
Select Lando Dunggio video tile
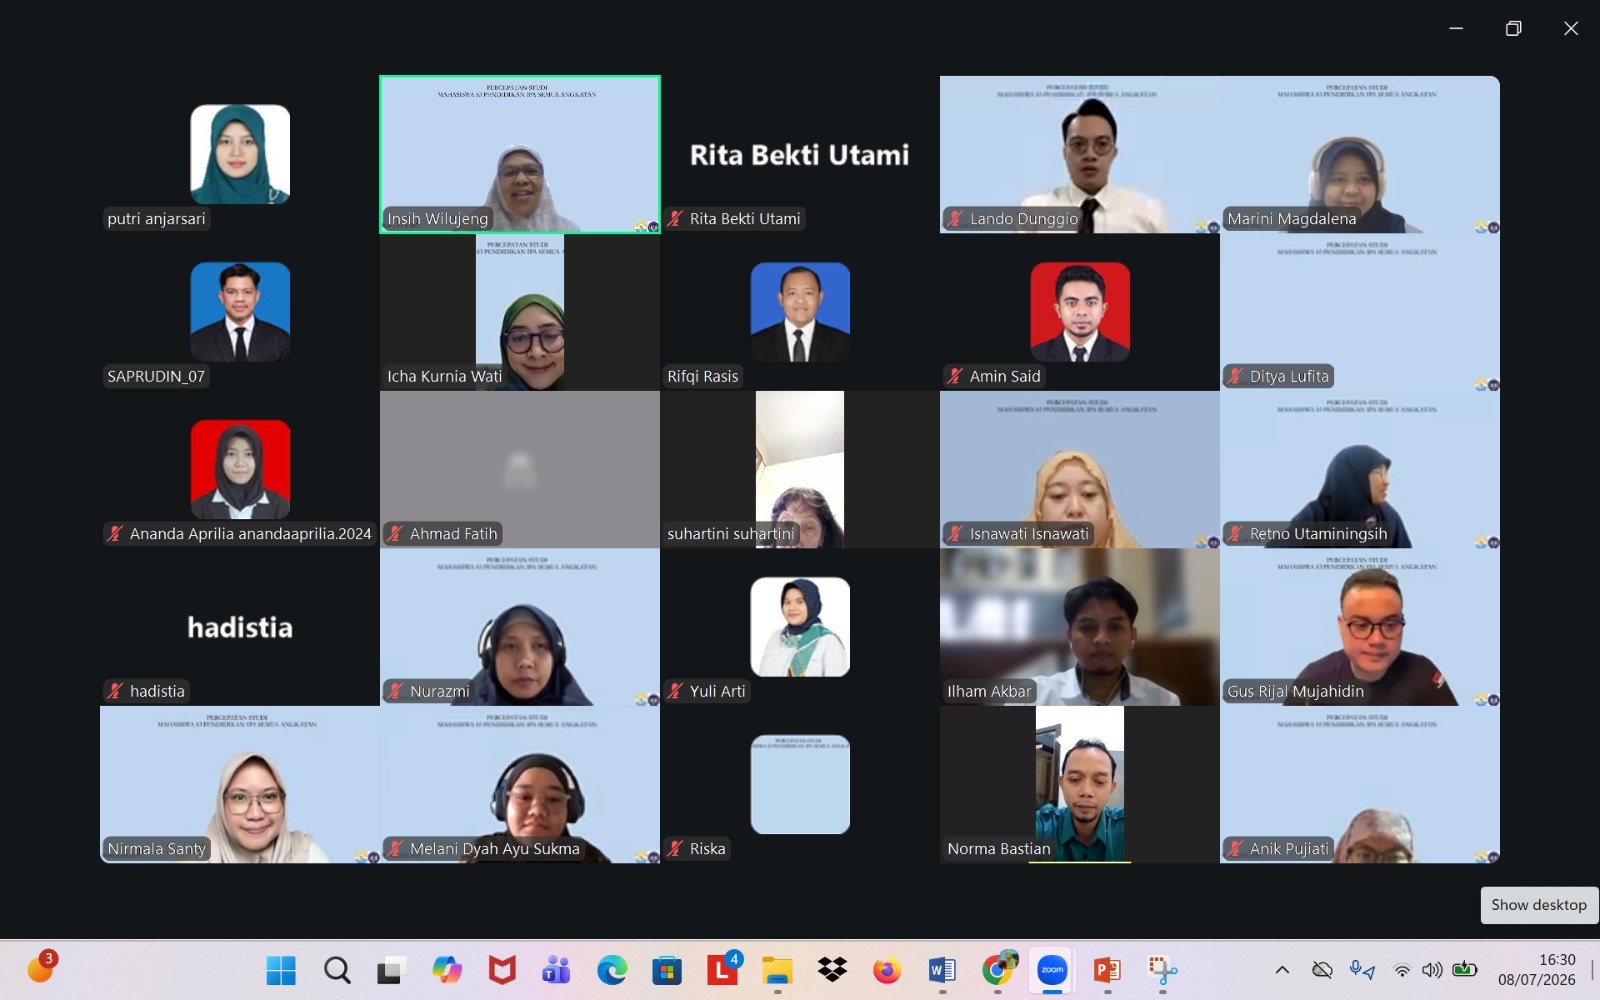pos(1080,154)
